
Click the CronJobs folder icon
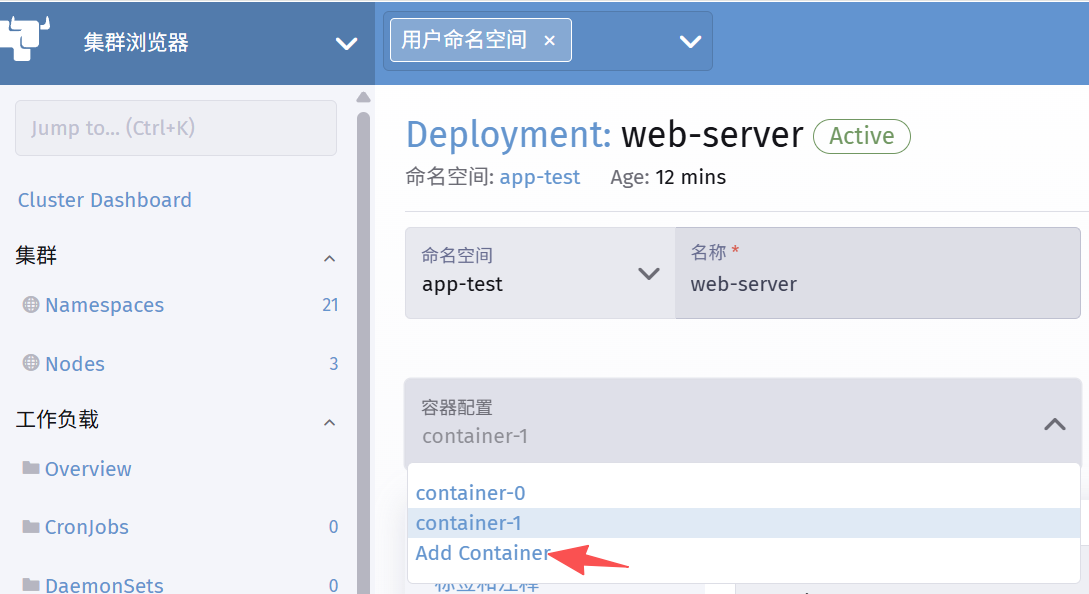31,526
